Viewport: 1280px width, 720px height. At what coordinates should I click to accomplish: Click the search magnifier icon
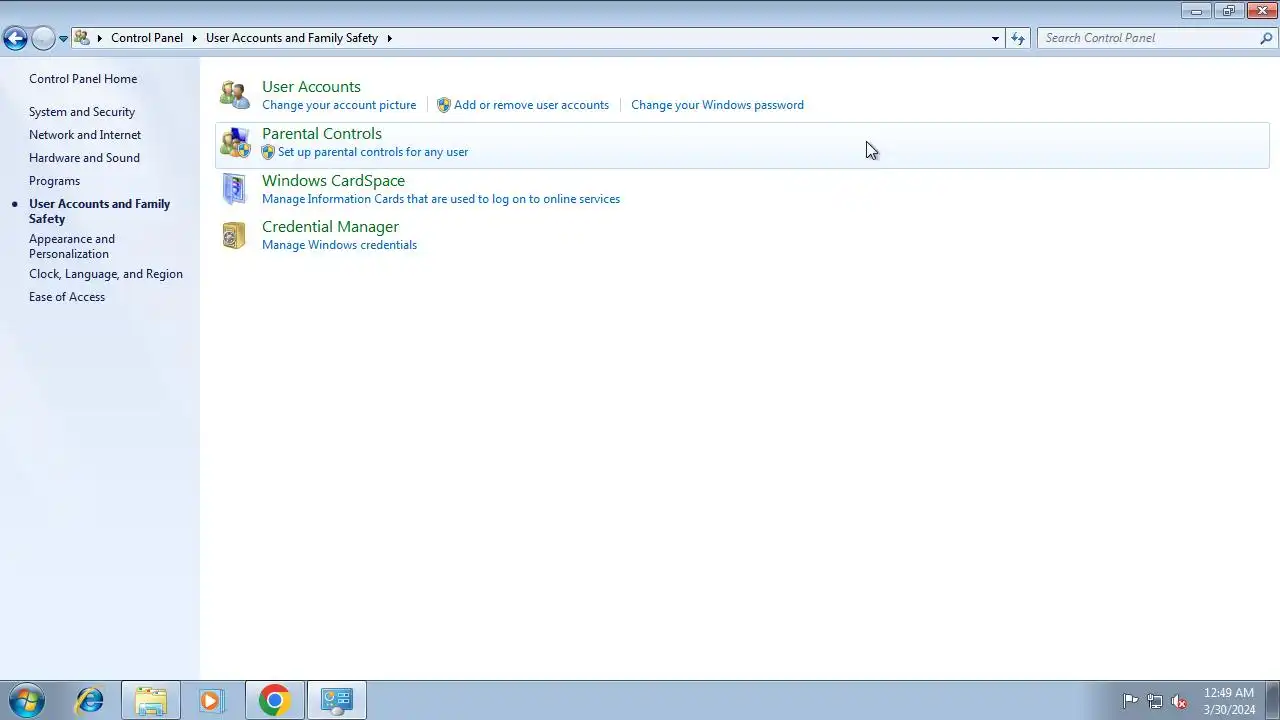click(1266, 38)
